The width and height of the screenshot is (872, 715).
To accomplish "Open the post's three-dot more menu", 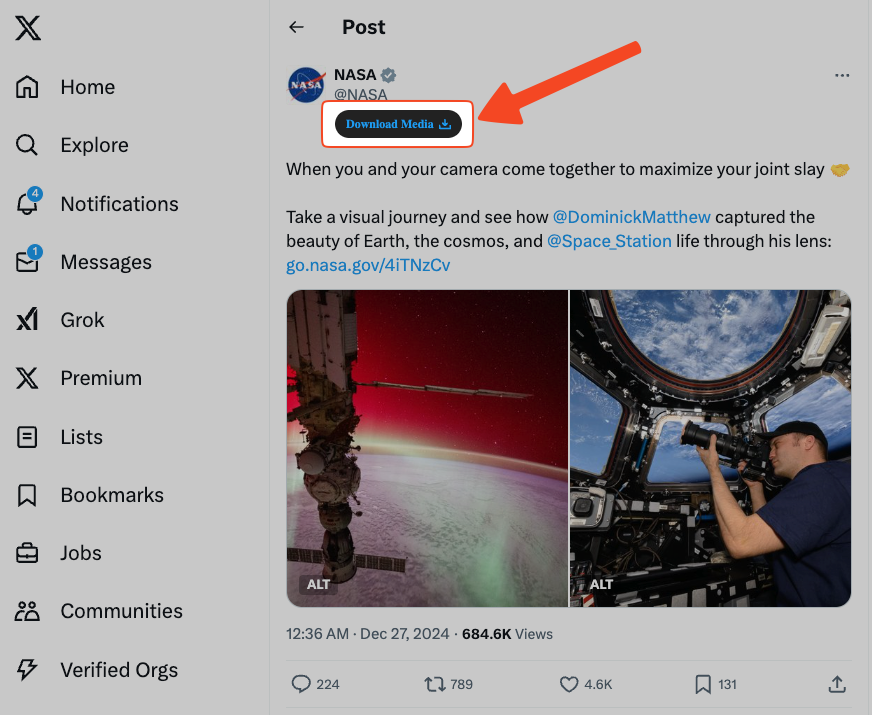I will [x=842, y=76].
